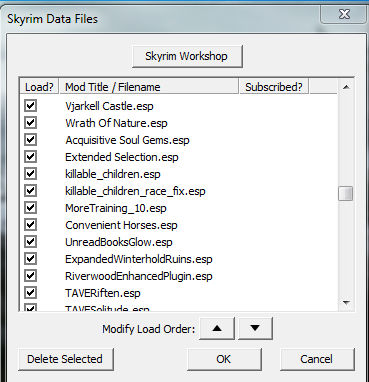The image size is (369, 382).
Task: Select Extended Selection.esp filename
Action: pyautogui.click(x=122, y=157)
